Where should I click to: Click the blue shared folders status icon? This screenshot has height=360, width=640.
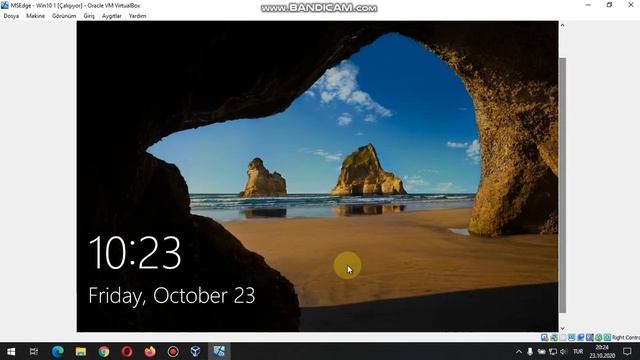click(581, 338)
